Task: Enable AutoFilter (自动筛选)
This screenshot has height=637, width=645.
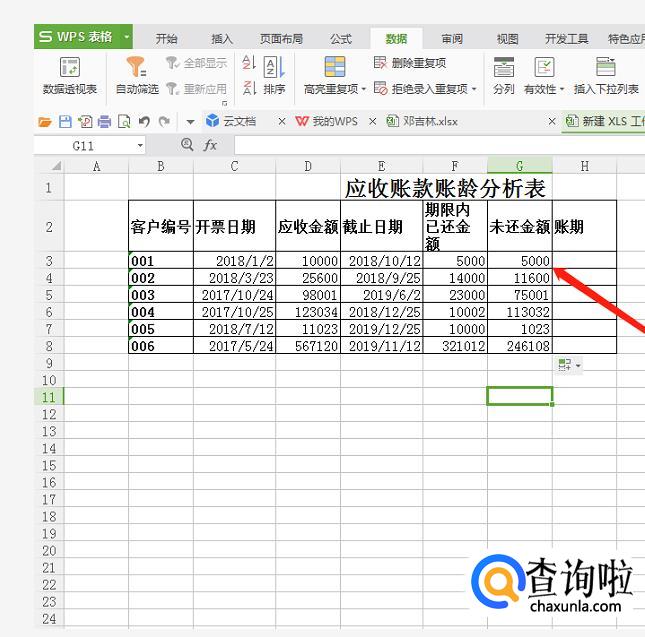Action: 137,77
